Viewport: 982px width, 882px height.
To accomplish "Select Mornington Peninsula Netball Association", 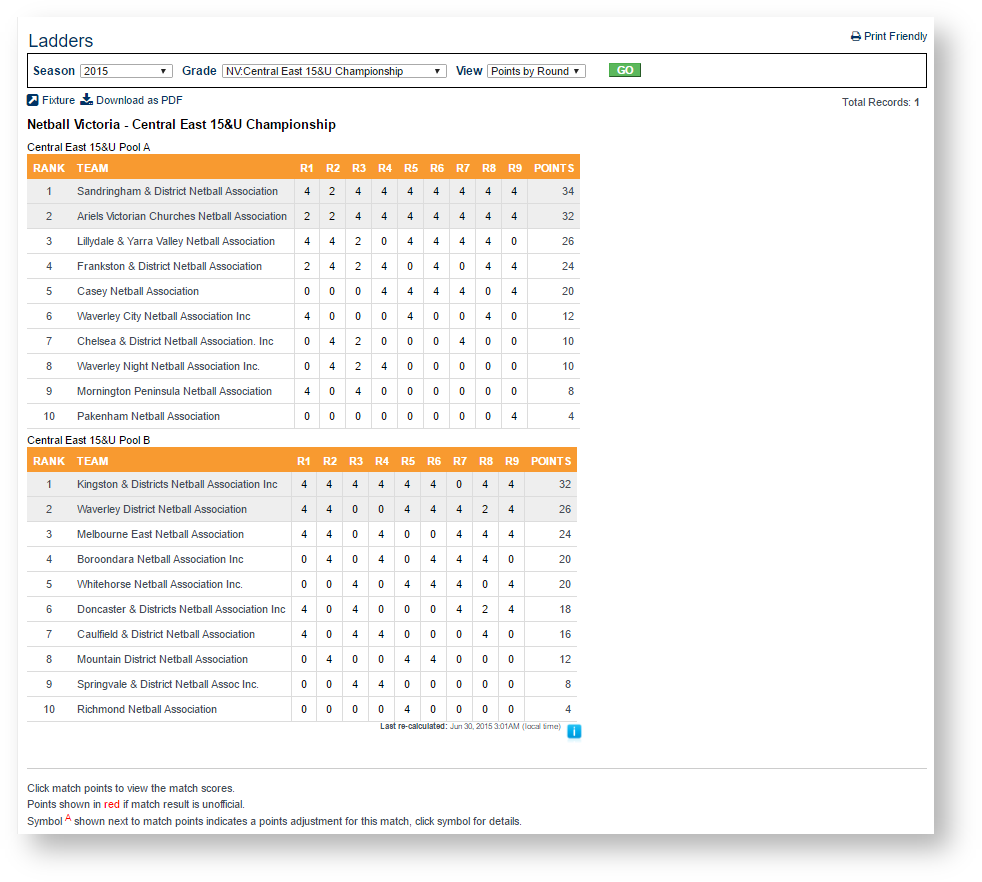I will 174,392.
